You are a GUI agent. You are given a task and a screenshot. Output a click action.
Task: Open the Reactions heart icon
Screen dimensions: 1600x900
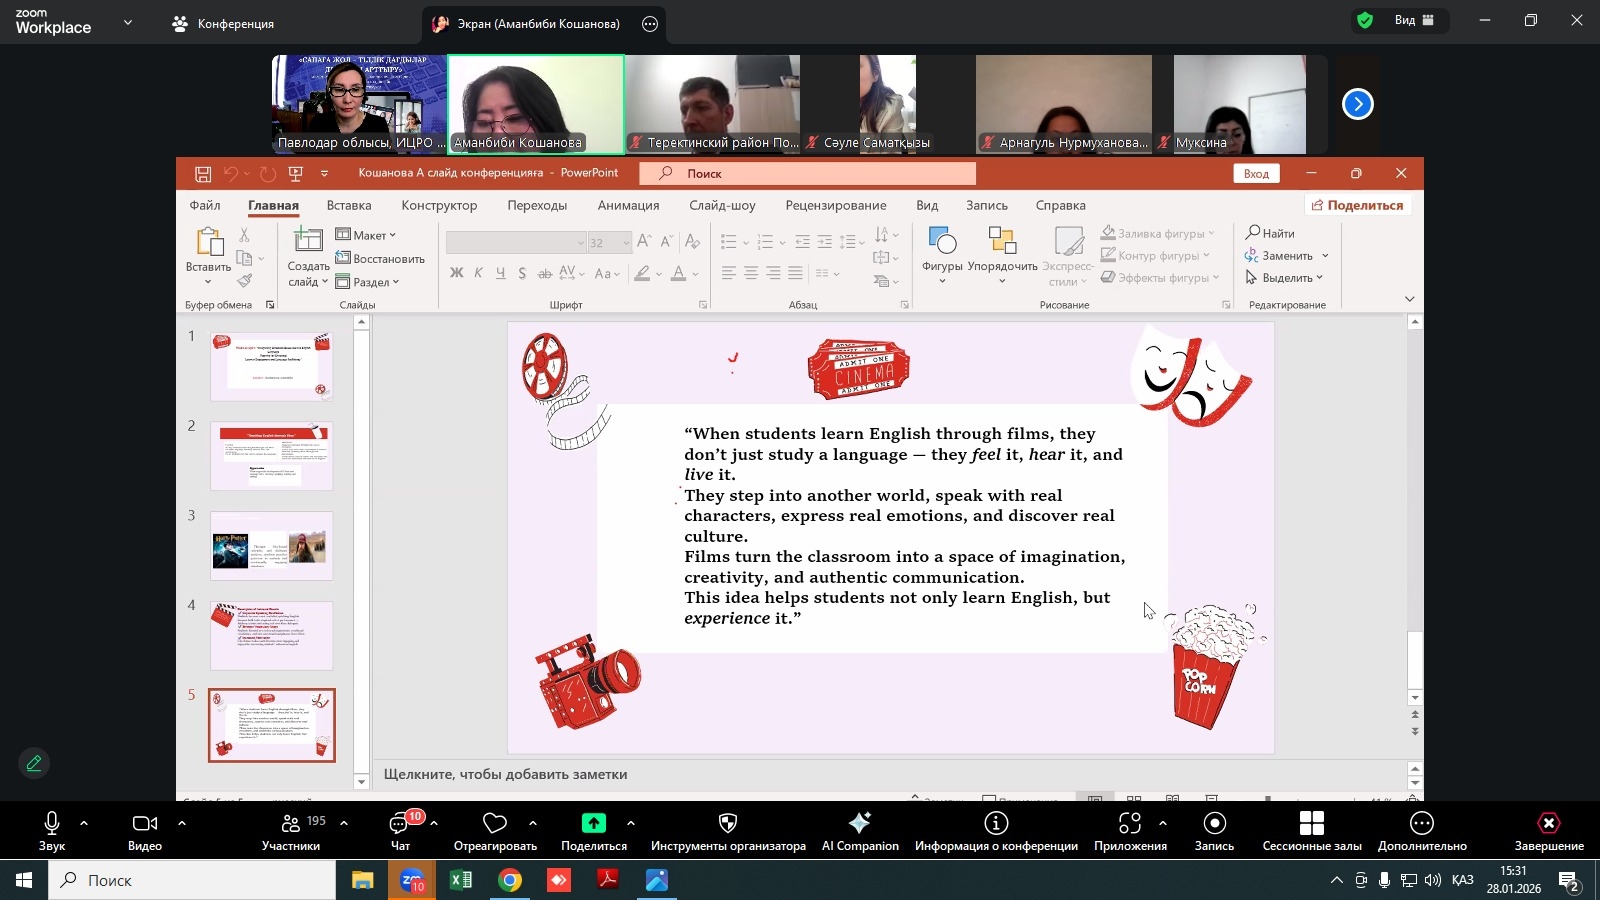495,823
